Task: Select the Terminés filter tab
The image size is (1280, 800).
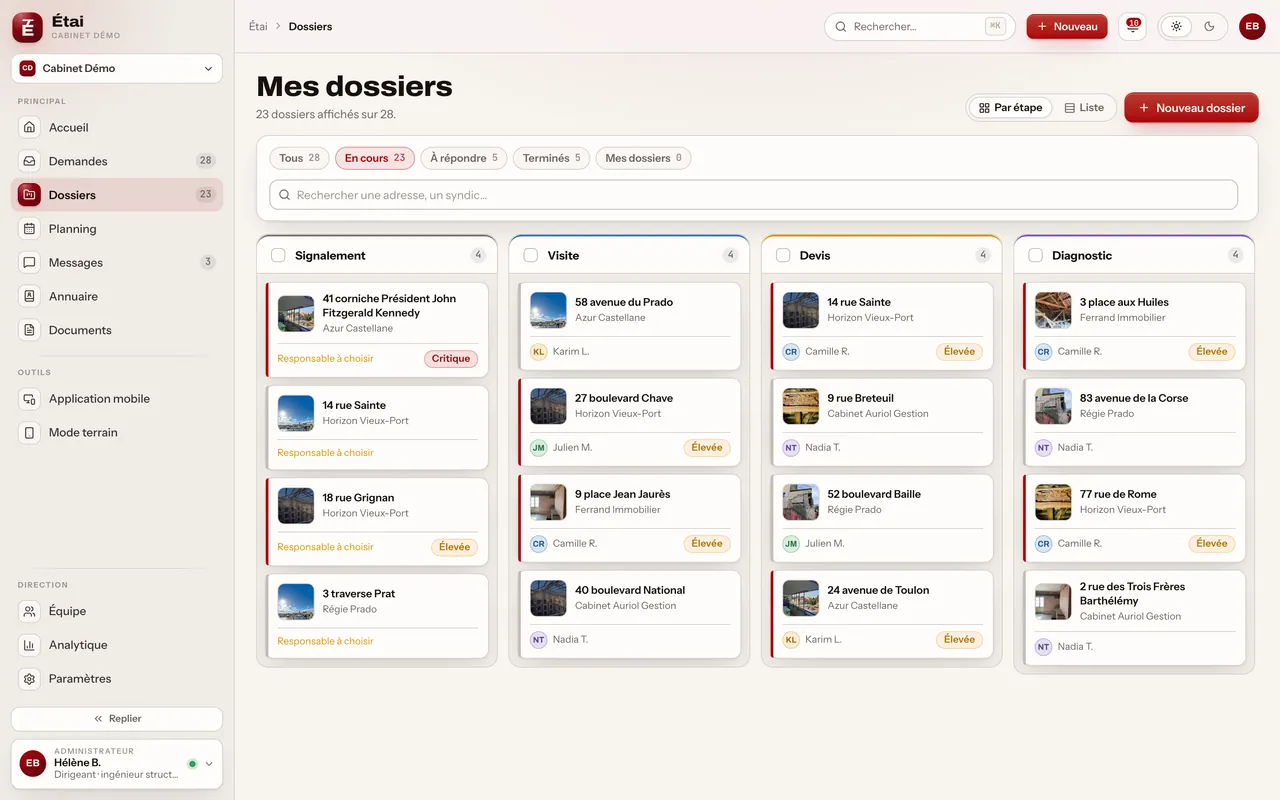Action: point(551,158)
